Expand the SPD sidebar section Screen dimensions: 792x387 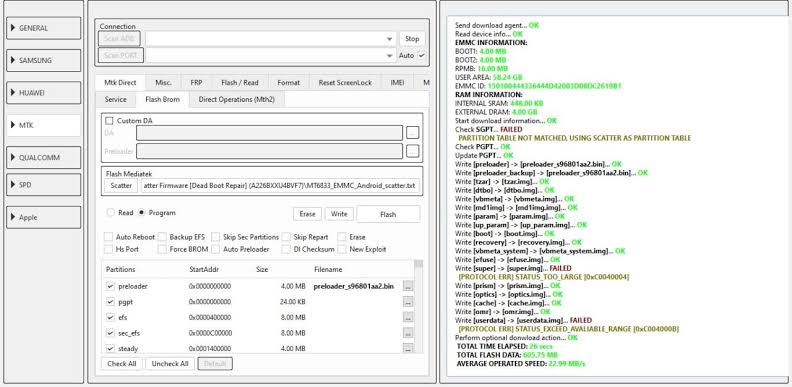pyautogui.click(x=43, y=185)
